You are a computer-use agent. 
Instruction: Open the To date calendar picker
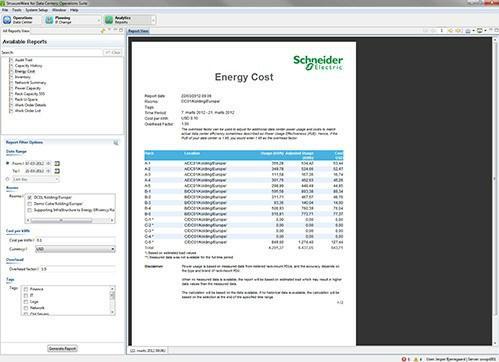57,171
